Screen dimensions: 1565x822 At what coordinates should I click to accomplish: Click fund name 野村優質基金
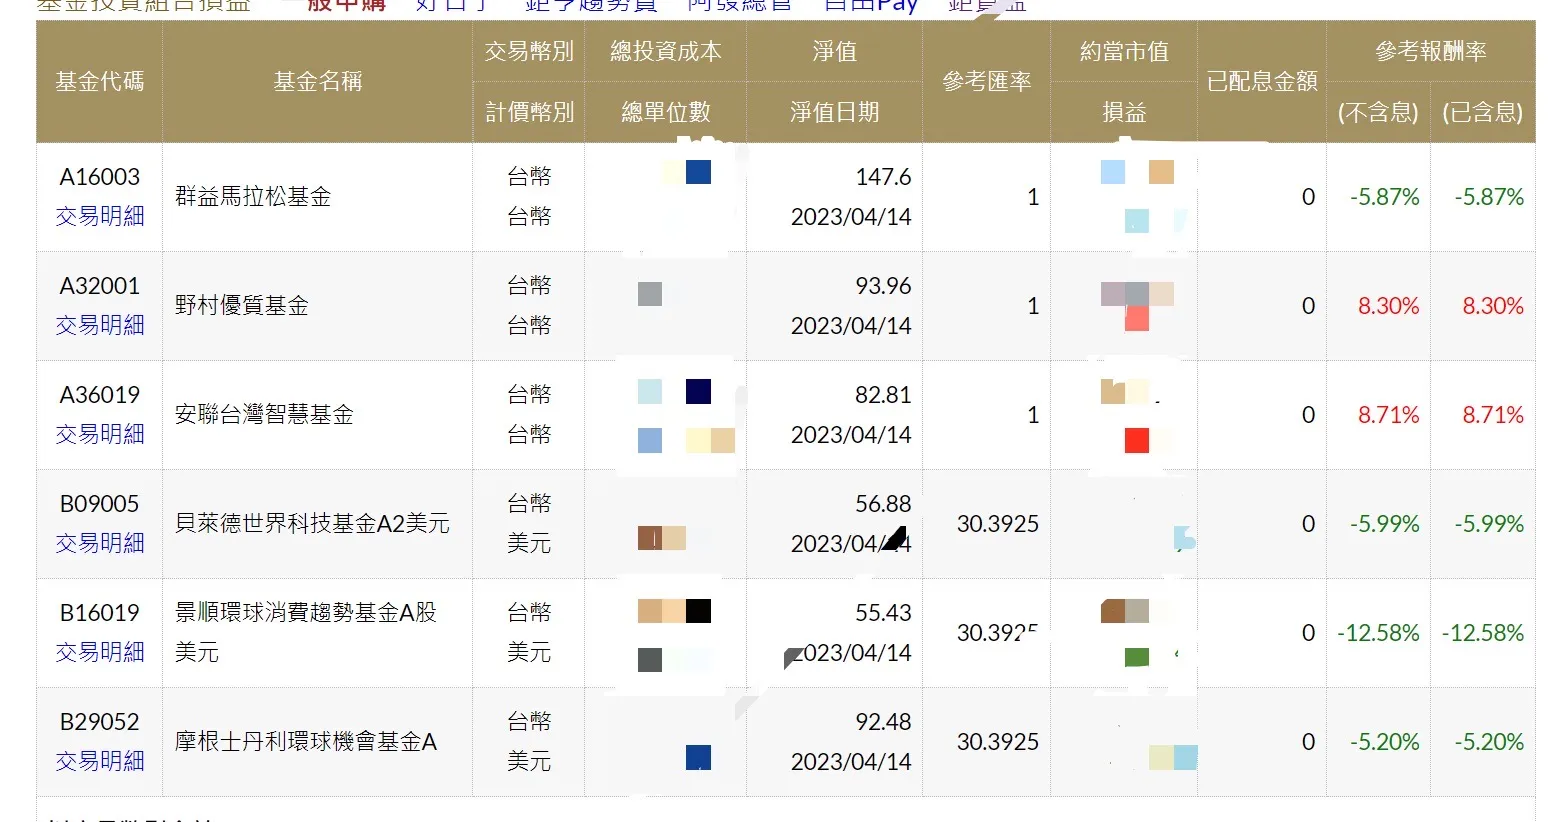(x=242, y=305)
